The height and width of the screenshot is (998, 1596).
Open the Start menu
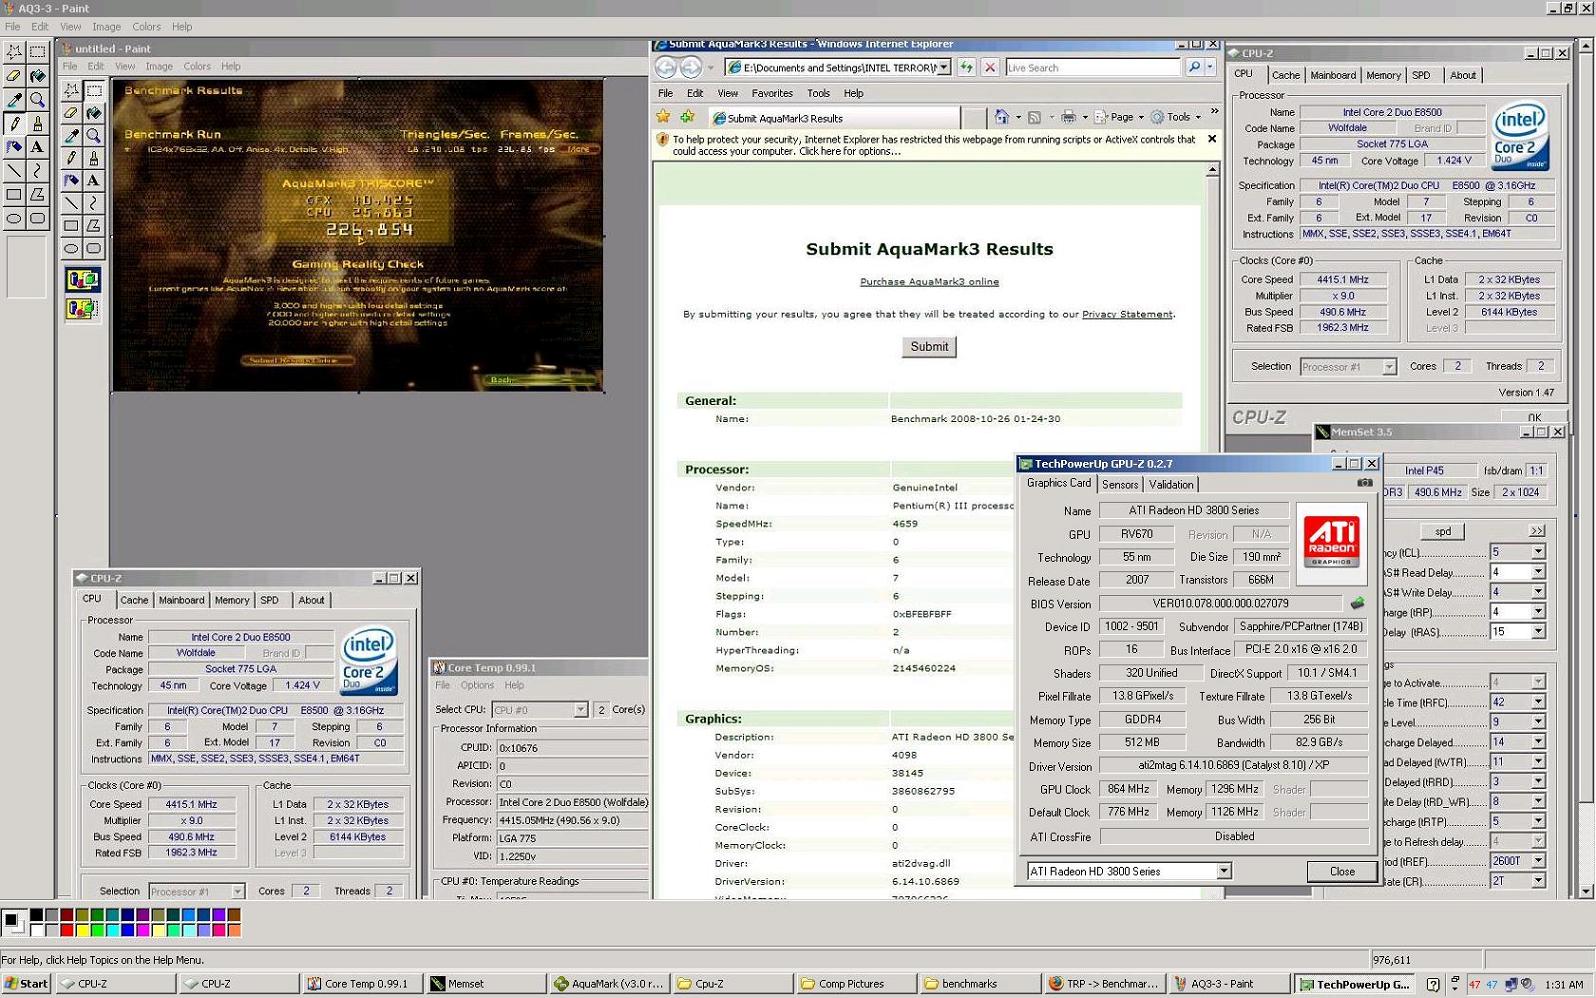pyautogui.click(x=27, y=984)
